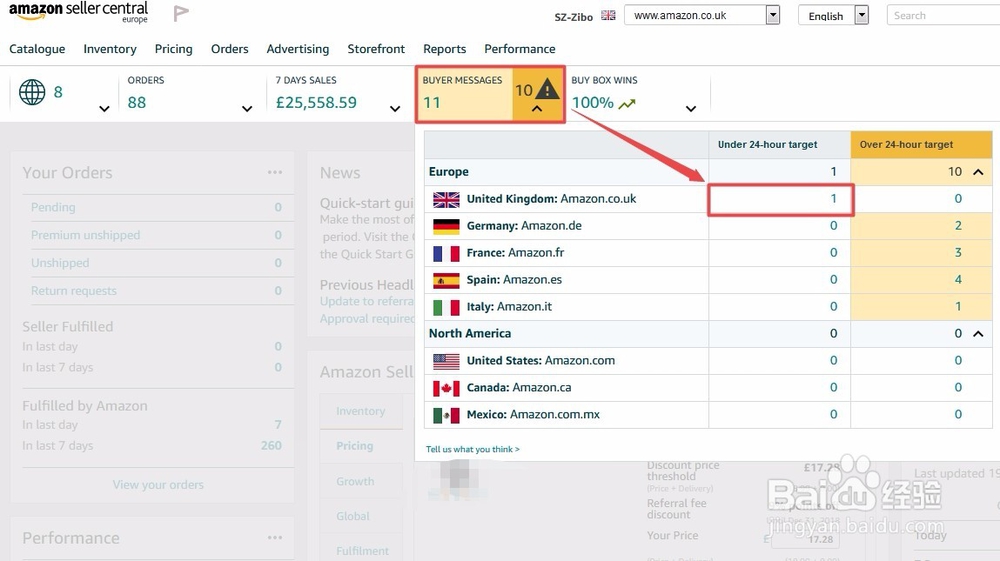Open the Catalogue menu

coord(37,49)
